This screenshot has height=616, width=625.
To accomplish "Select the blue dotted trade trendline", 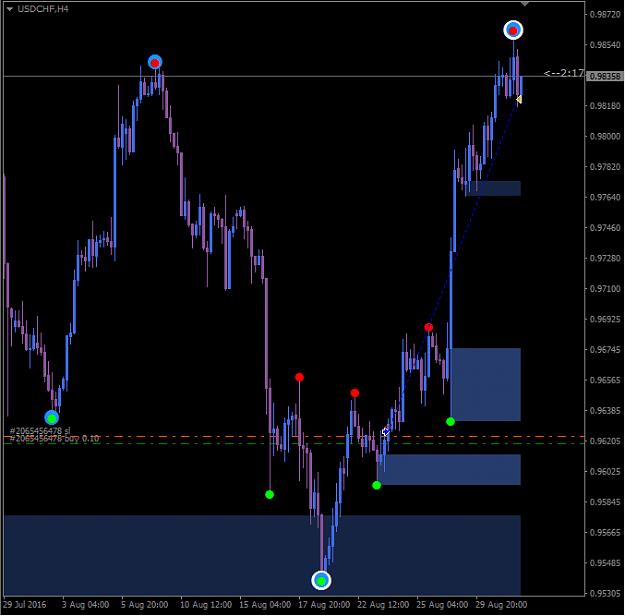I will [452, 266].
